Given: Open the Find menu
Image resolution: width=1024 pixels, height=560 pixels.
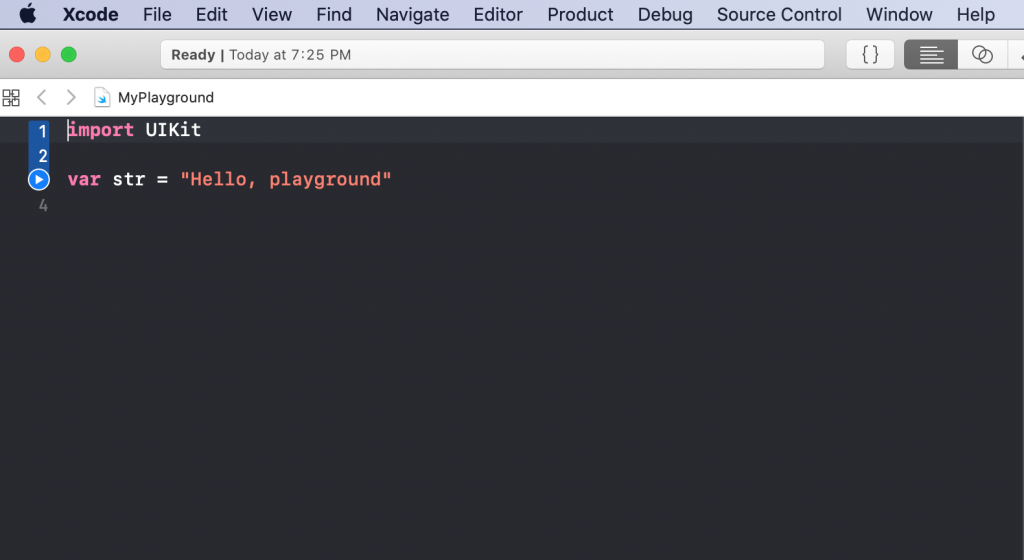Looking at the screenshot, I should [334, 14].
